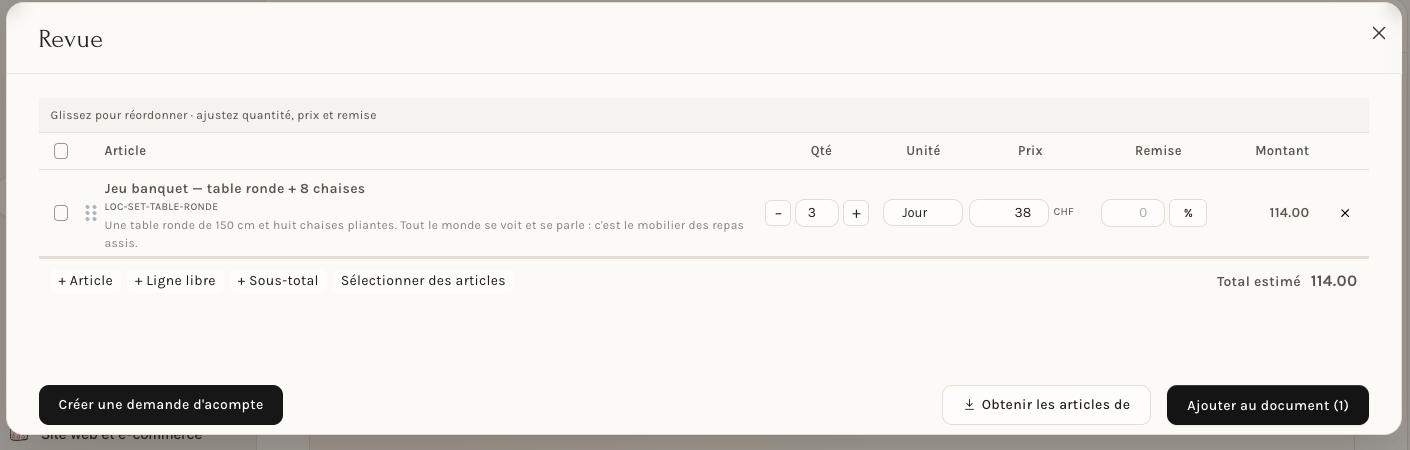Close the Revue dialog with the X icon
The width and height of the screenshot is (1410, 450).
coord(1379,33)
